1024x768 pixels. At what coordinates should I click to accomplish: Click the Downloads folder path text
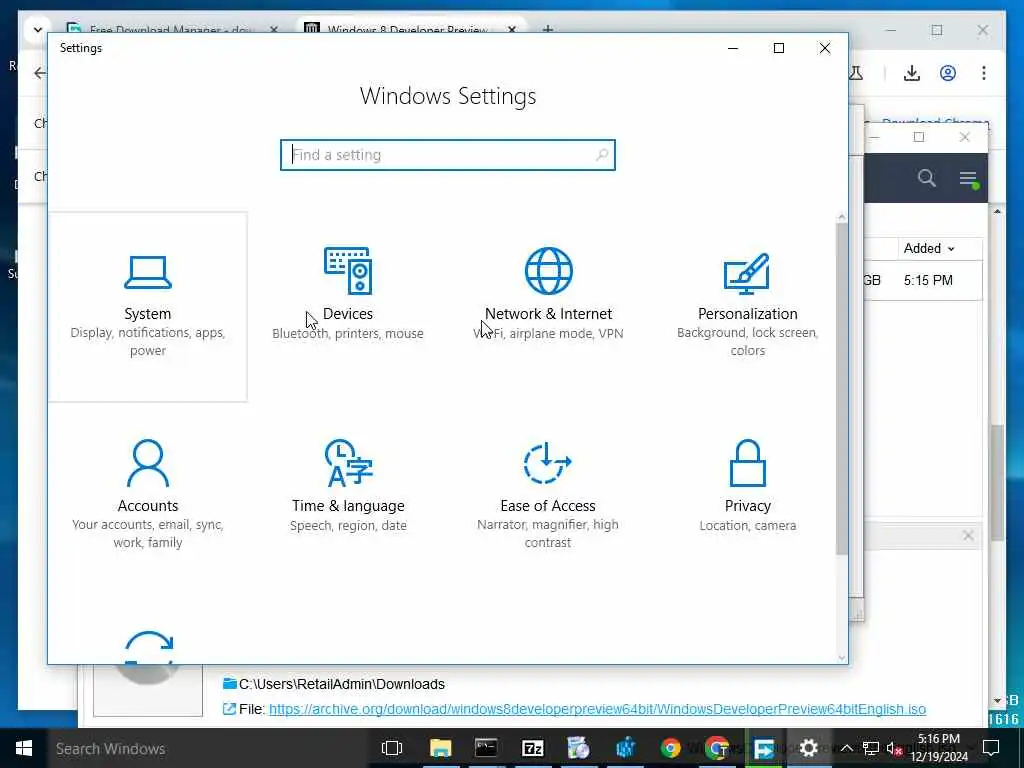[342, 684]
